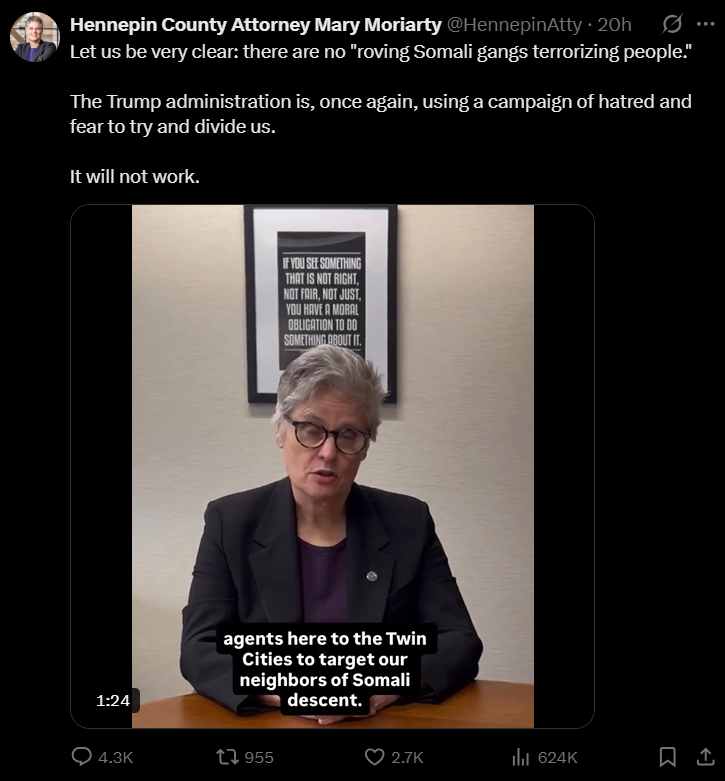Screen dimensions: 725x781
Task: Click the 955 reposts count
Action: coord(259,758)
